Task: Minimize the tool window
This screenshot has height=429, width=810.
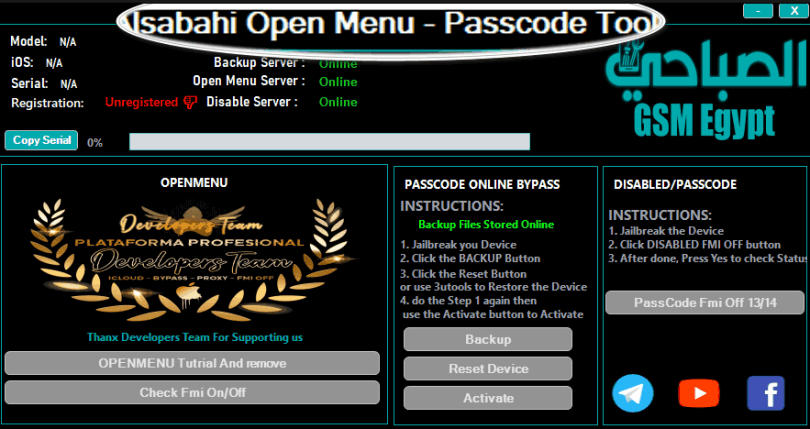Action: click(x=758, y=11)
